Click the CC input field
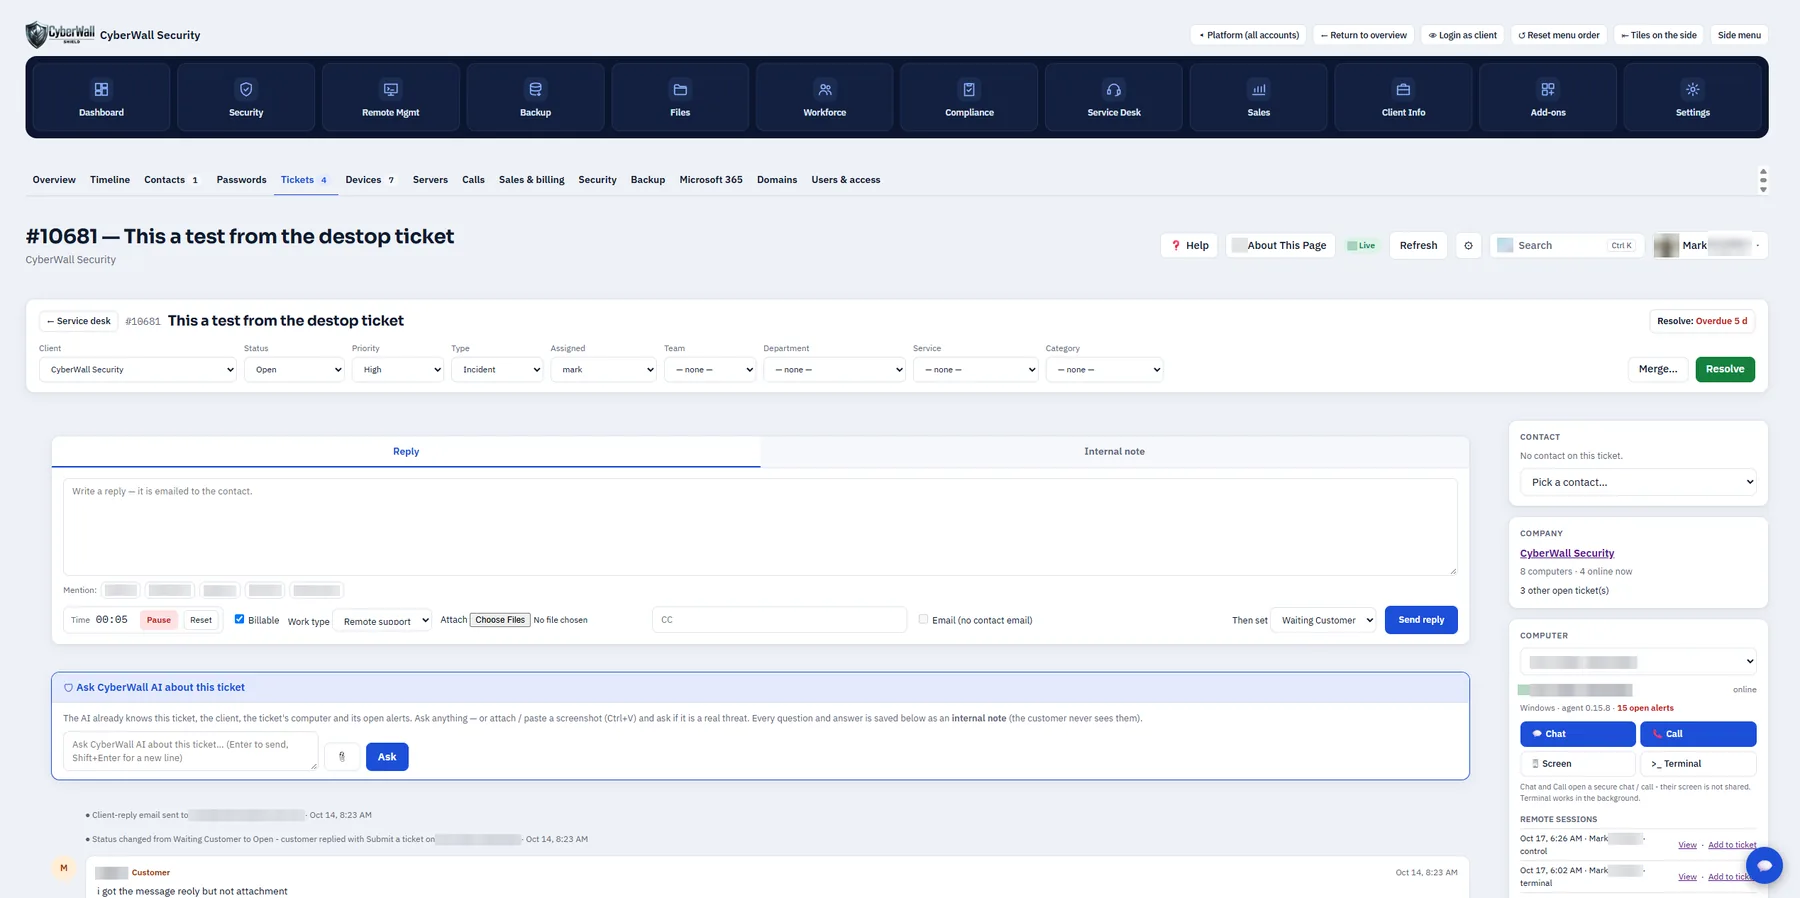1800x898 pixels. pyautogui.click(x=779, y=620)
